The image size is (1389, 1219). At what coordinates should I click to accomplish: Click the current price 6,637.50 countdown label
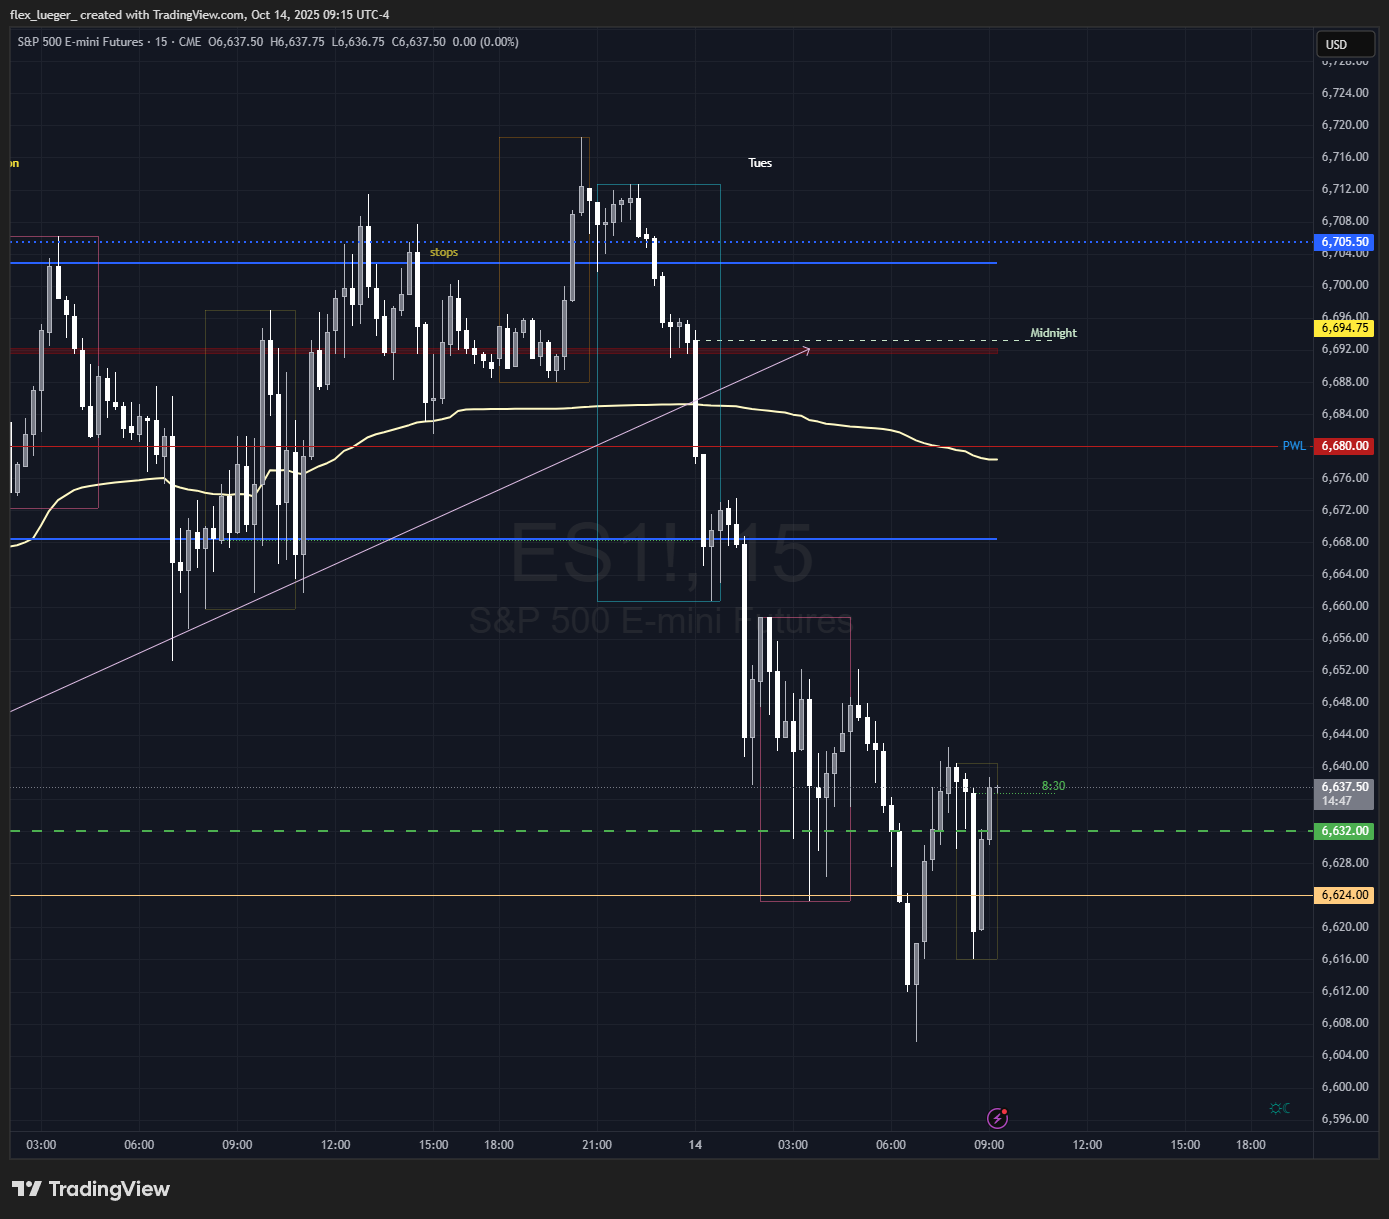click(1344, 794)
